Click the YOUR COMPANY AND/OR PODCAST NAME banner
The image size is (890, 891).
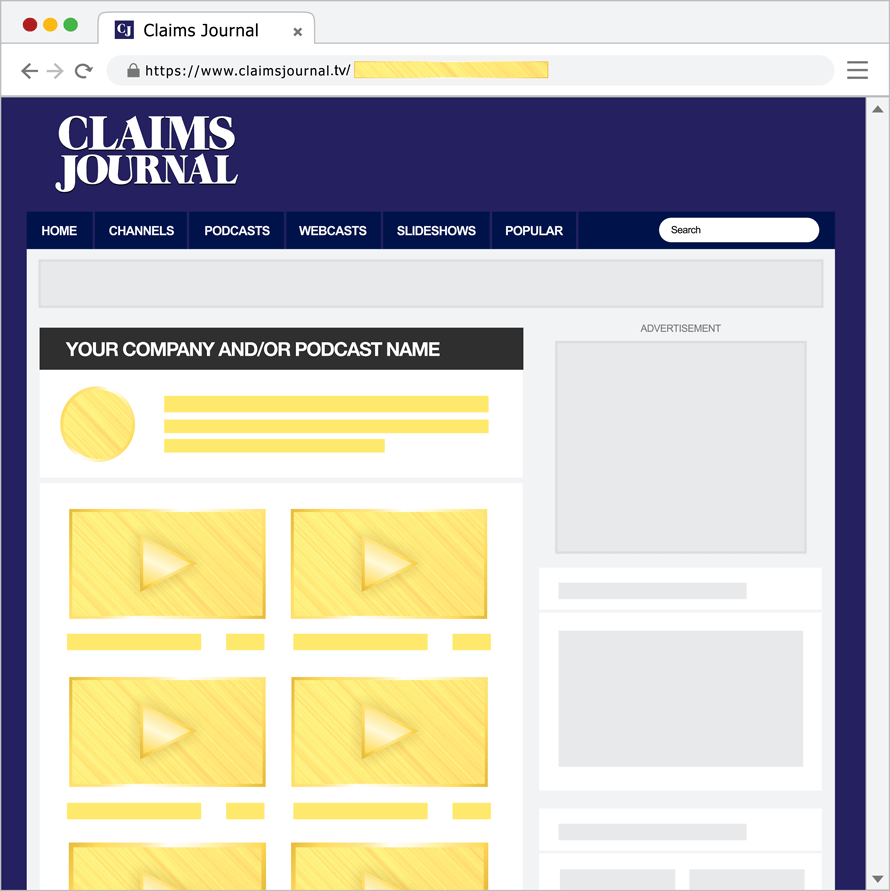point(281,348)
